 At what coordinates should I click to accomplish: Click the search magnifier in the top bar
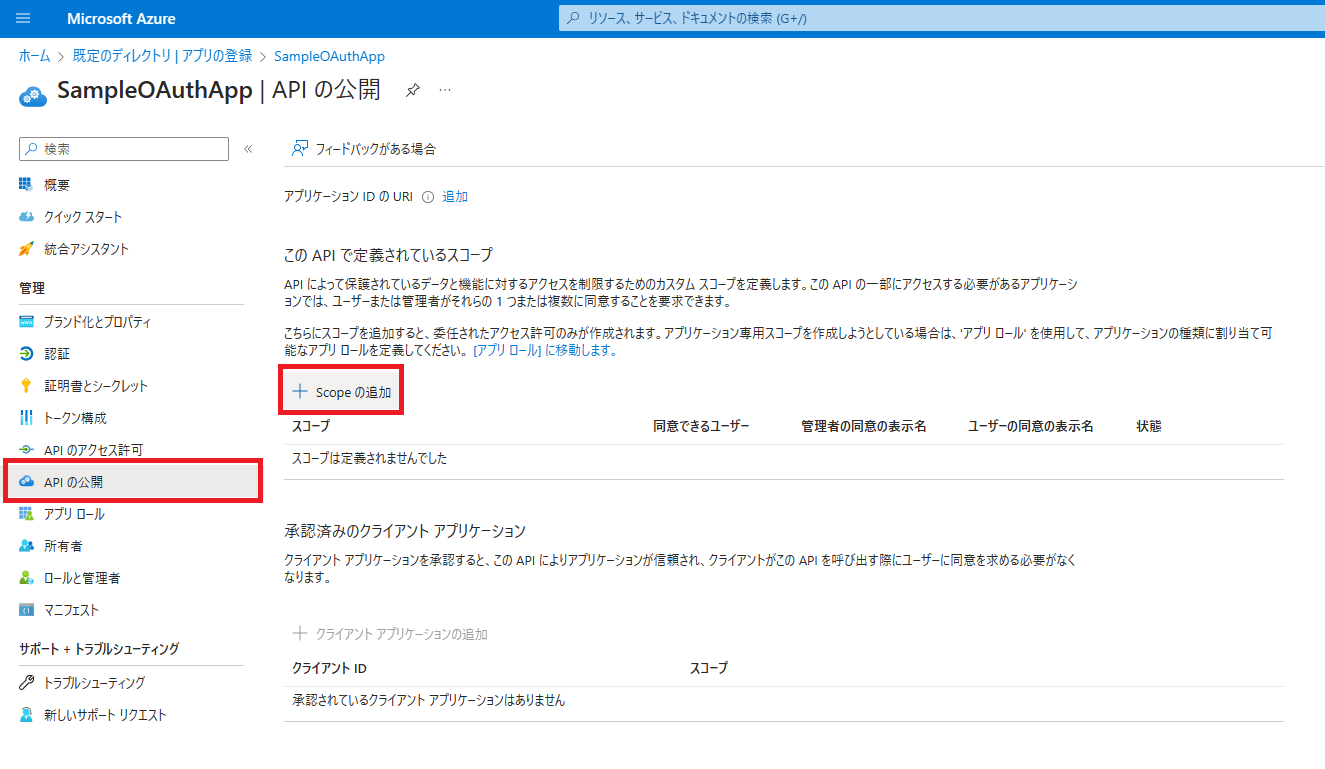click(x=574, y=18)
